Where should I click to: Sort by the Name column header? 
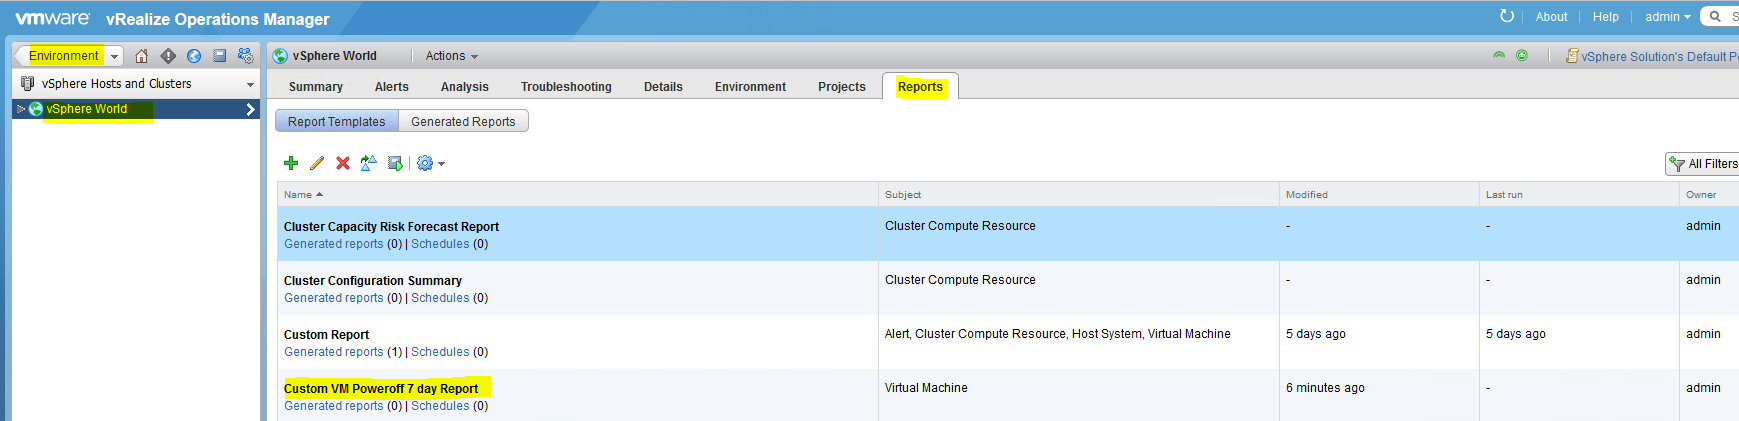303,194
